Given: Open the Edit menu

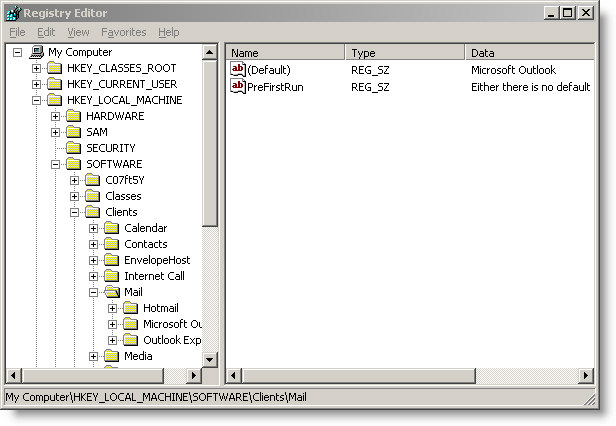Looking at the screenshot, I should [x=46, y=32].
